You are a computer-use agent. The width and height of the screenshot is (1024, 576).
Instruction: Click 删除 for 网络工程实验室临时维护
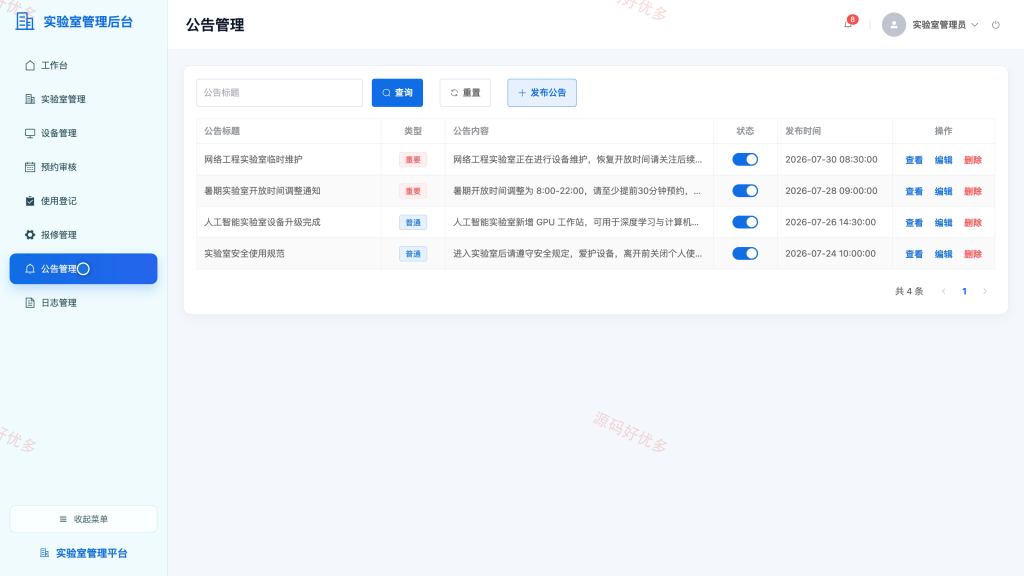pyautogui.click(x=973, y=160)
